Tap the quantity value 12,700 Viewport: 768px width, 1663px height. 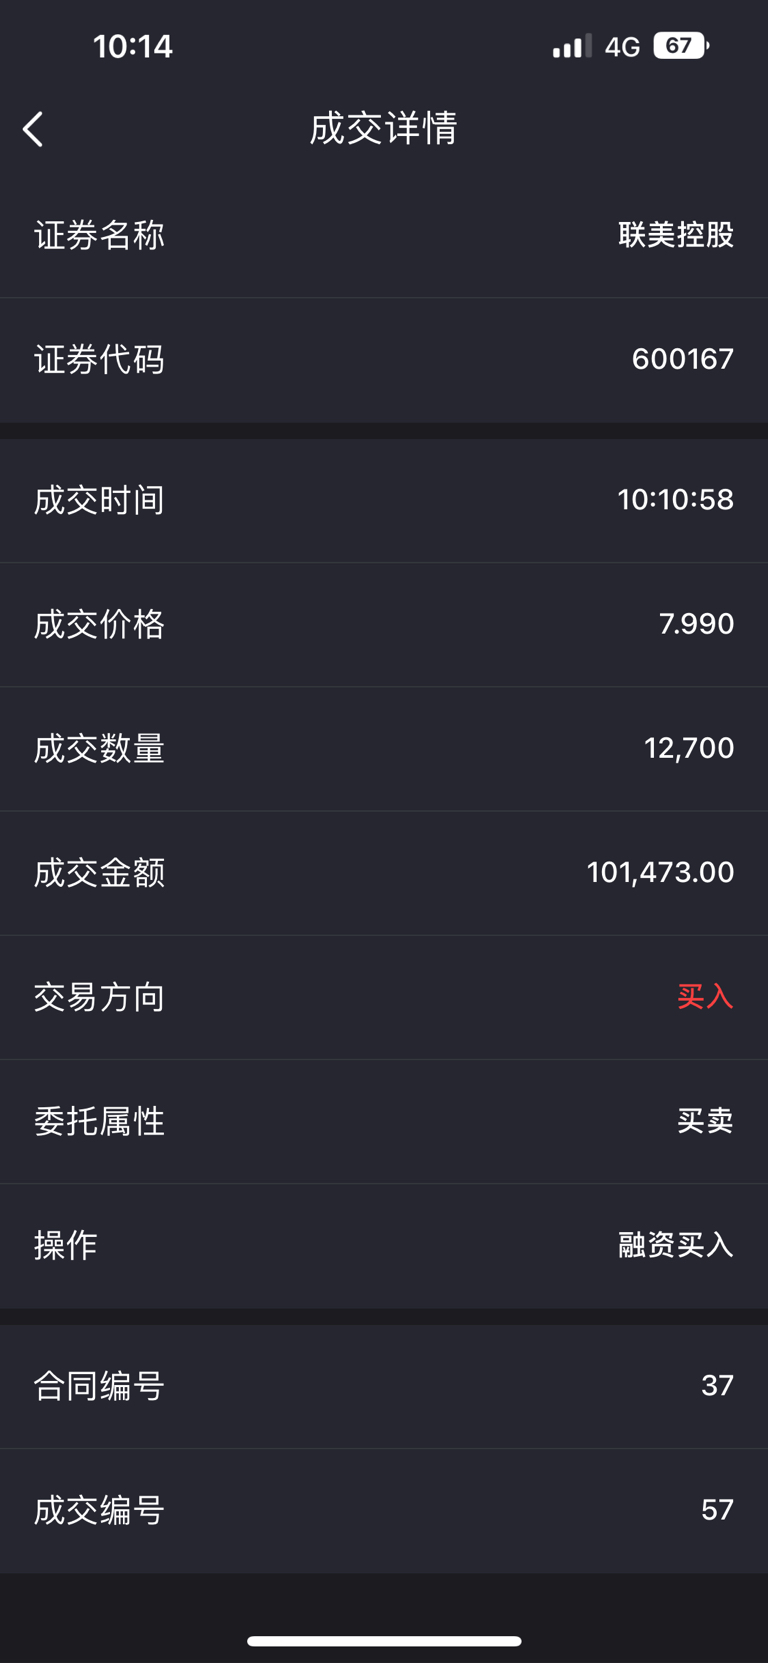(688, 748)
